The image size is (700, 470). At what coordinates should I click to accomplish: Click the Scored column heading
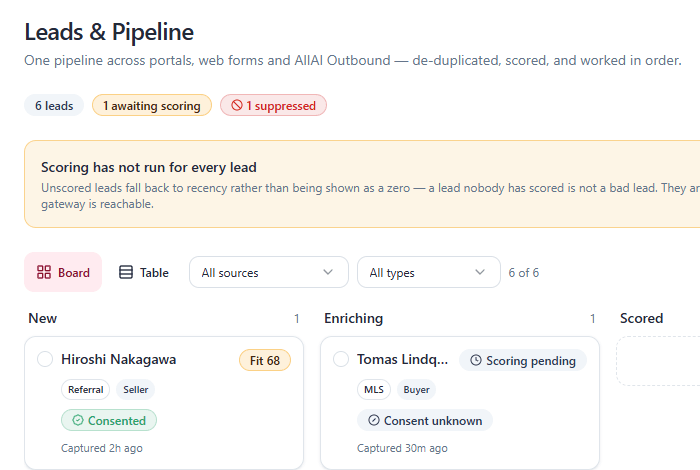(x=642, y=318)
